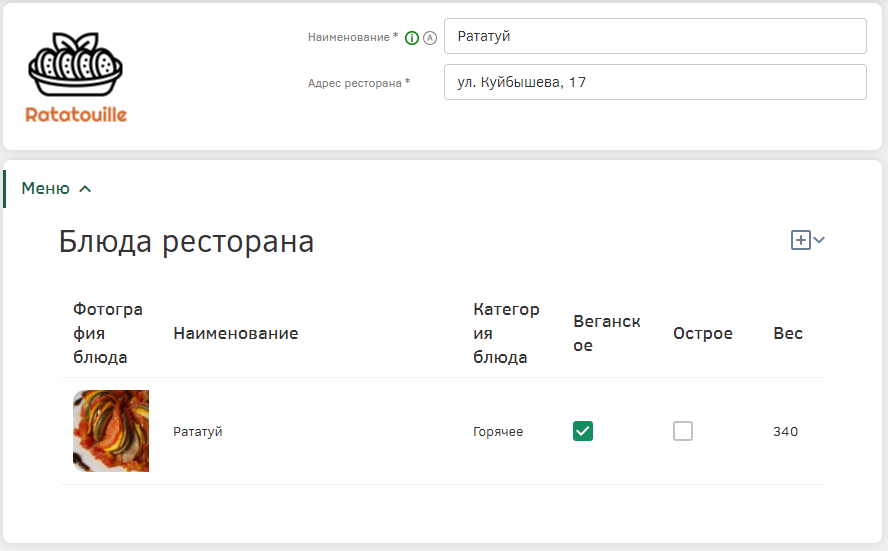Click the Категория блюда column header
Image resolution: width=888 pixels, height=551 pixels.
[506, 333]
